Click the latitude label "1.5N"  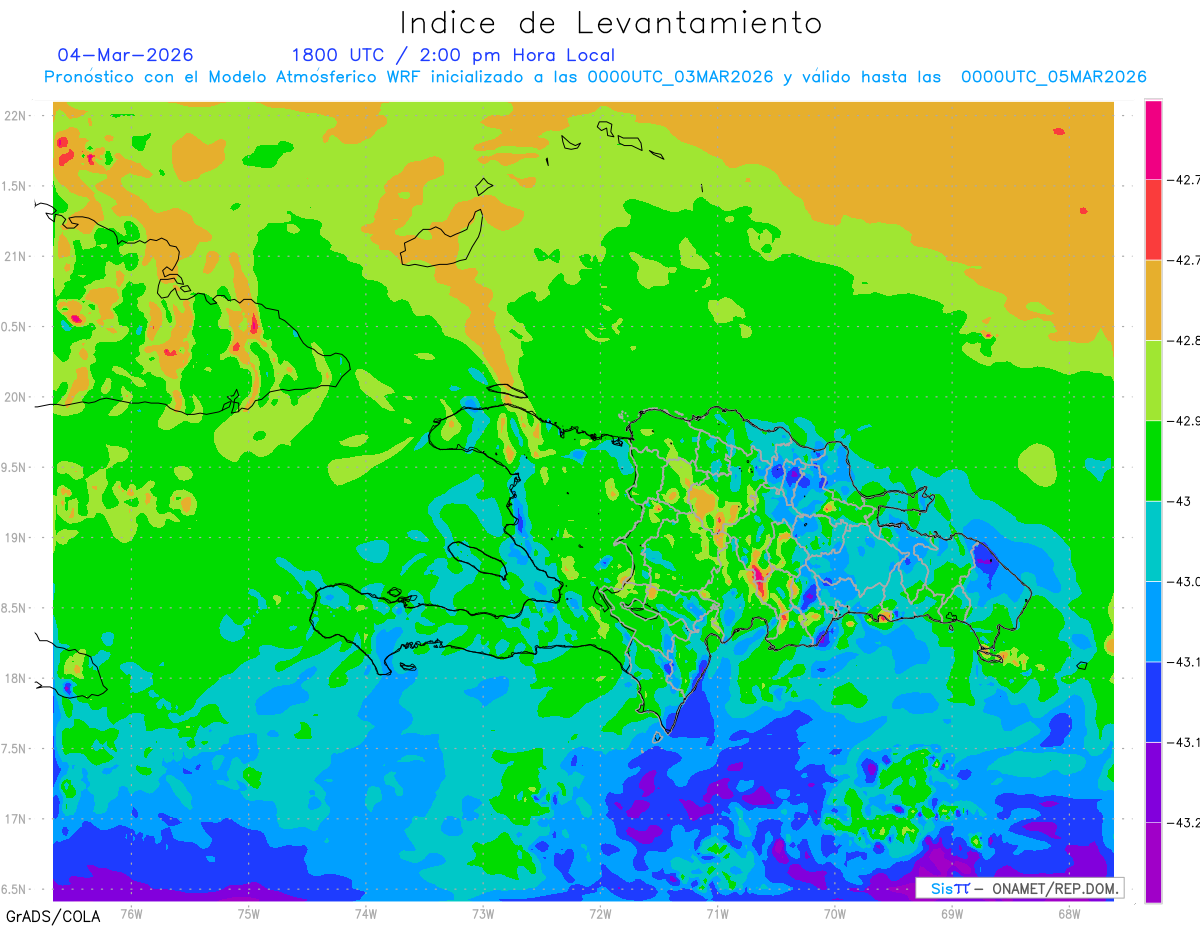pos(16,186)
